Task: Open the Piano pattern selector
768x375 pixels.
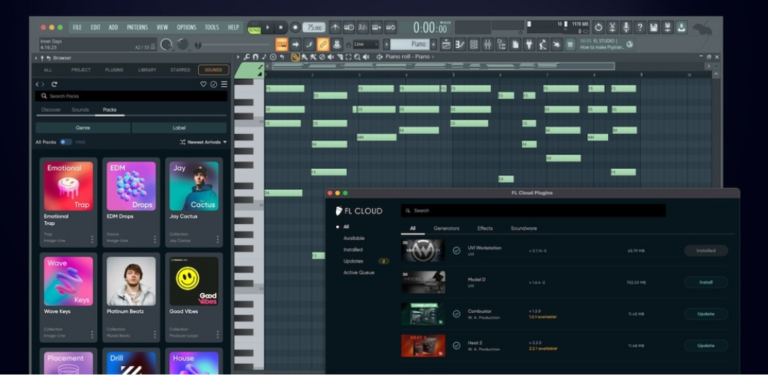Action: click(410, 44)
